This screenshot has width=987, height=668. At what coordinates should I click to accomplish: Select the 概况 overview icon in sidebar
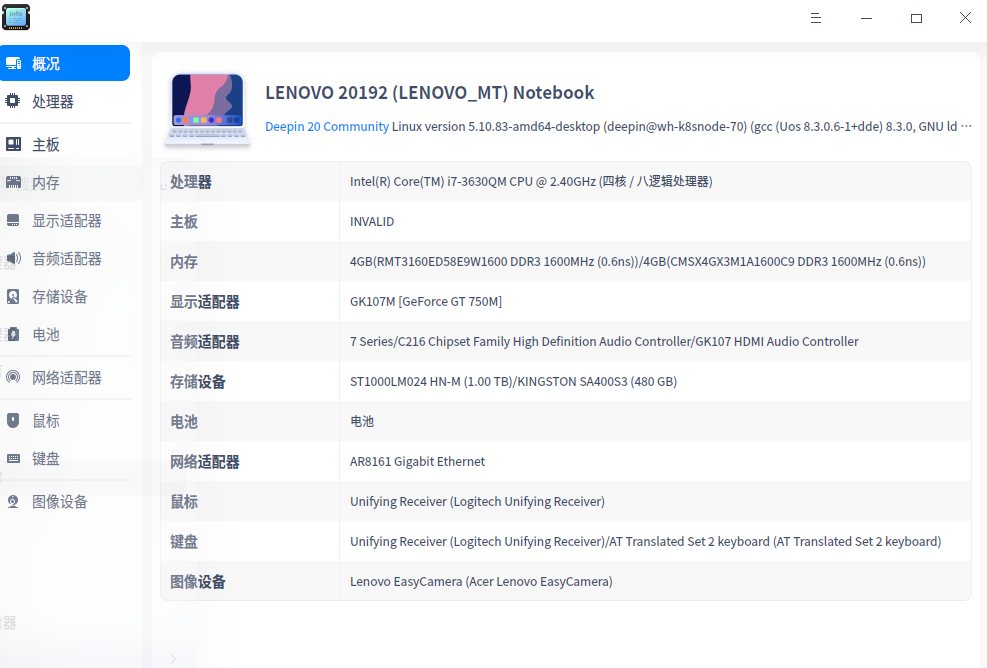click(x=13, y=63)
